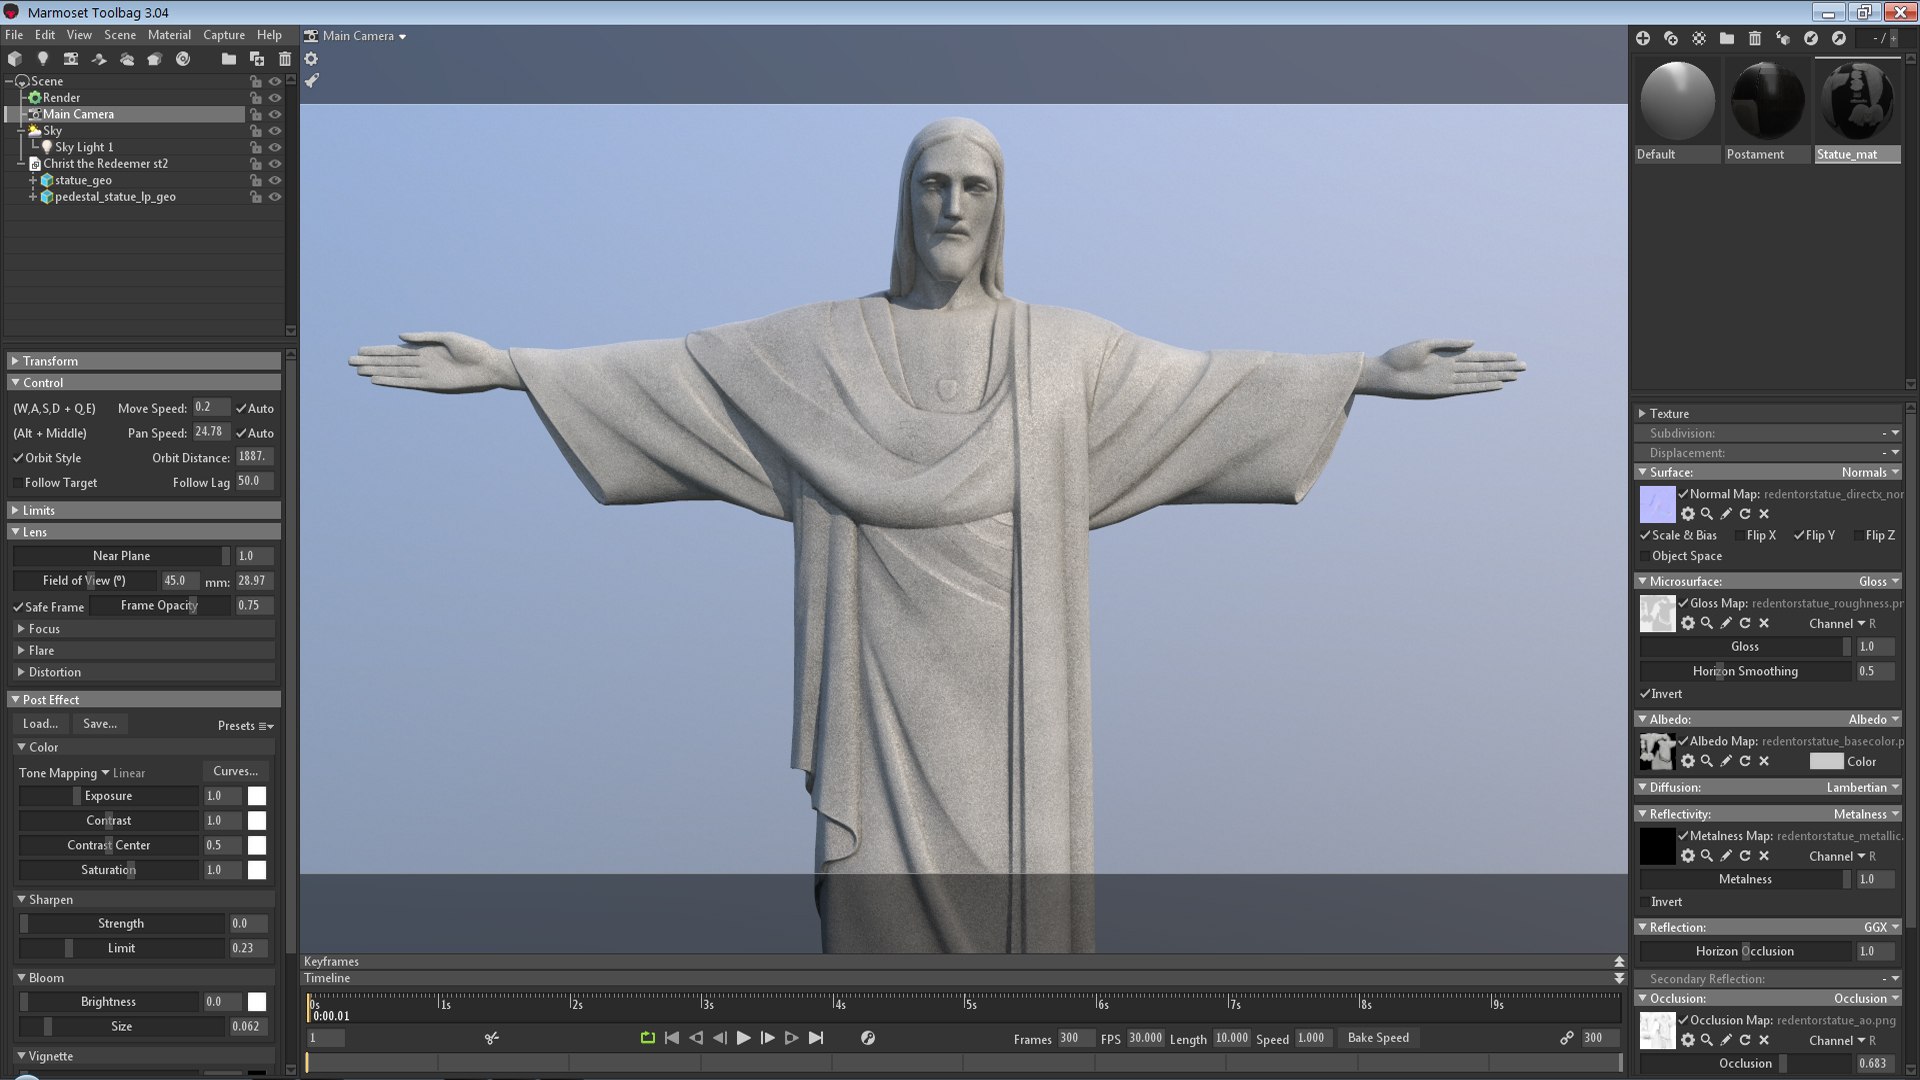Screen dimensions: 1920x1080
Task: Add a shadow catcher object
Action: pyautogui.click(x=99, y=59)
